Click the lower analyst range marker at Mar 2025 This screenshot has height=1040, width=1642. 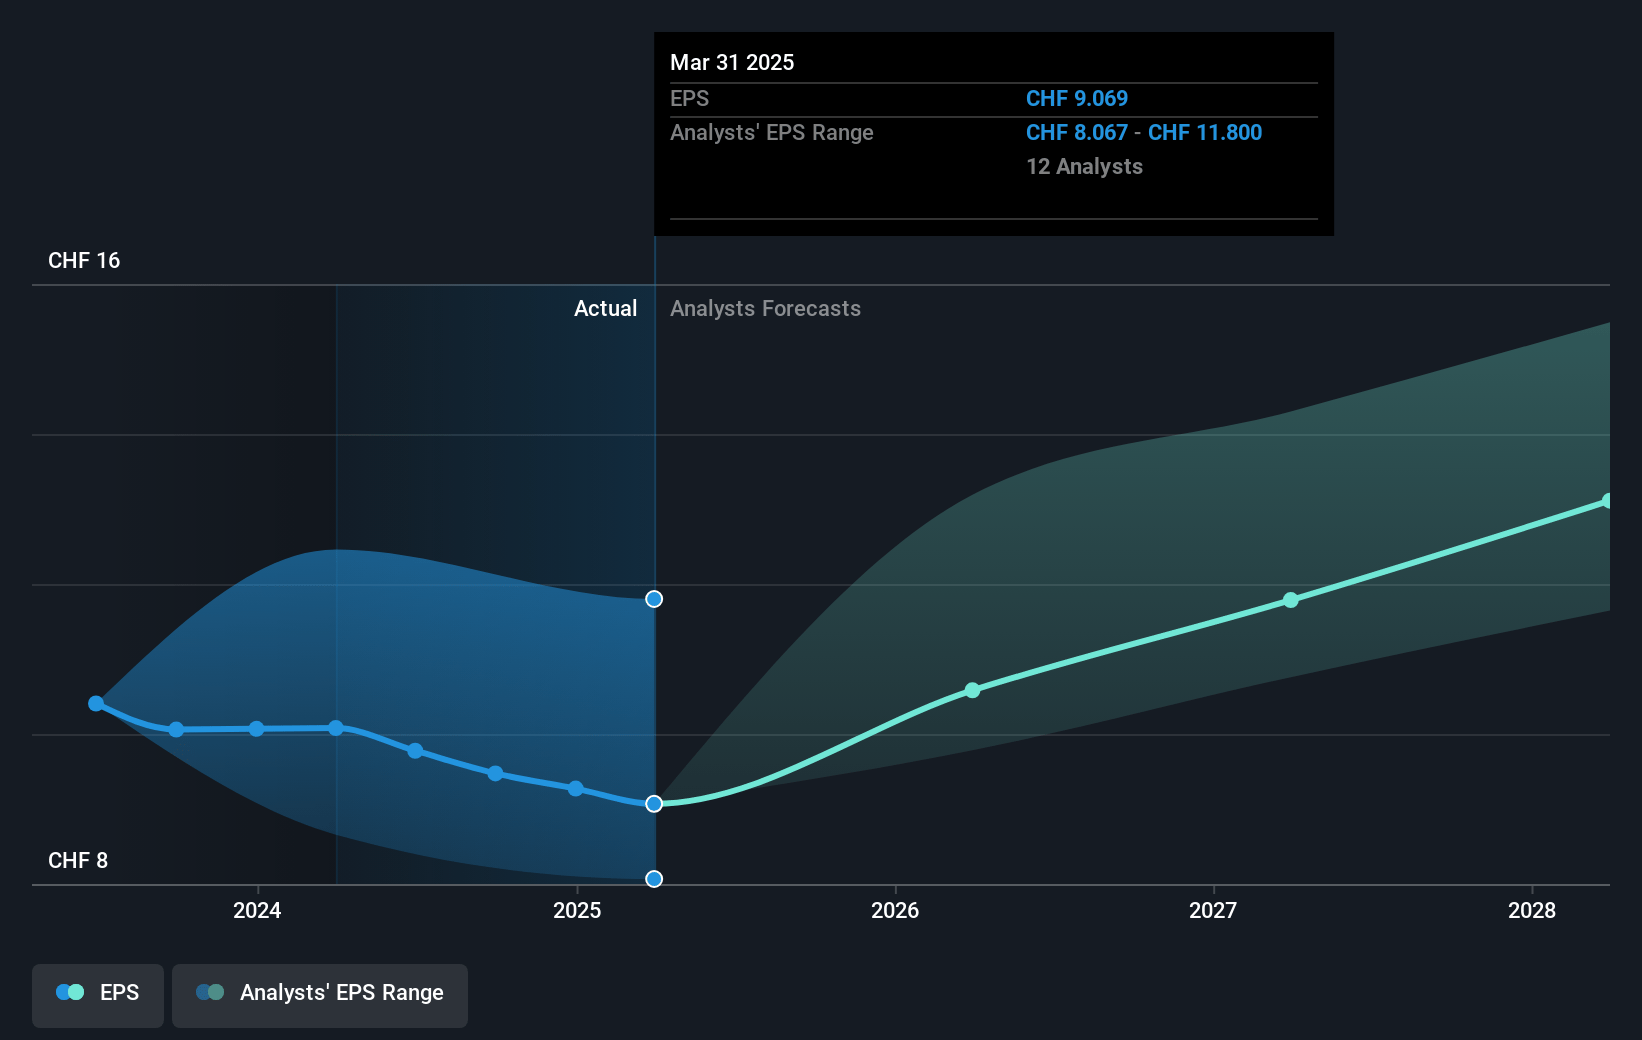click(x=654, y=879)
